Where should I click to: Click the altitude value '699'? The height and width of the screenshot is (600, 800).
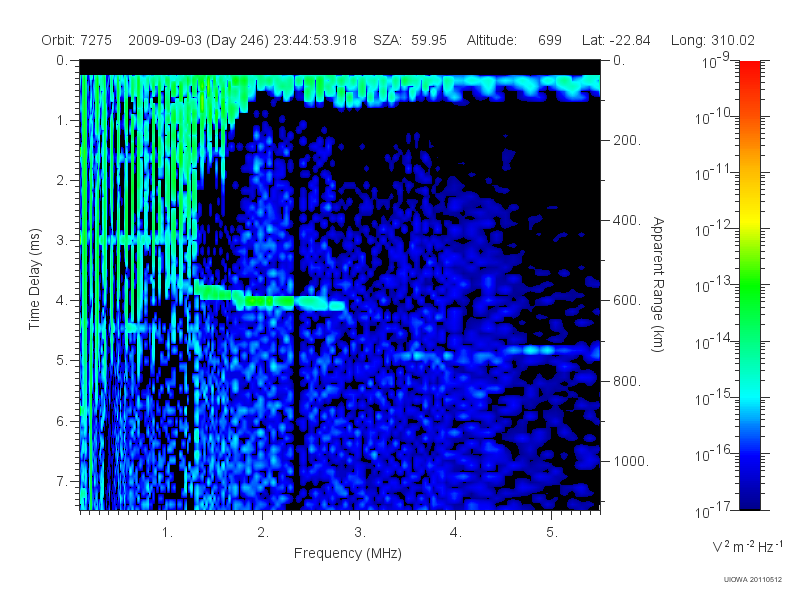coord(549,40)
